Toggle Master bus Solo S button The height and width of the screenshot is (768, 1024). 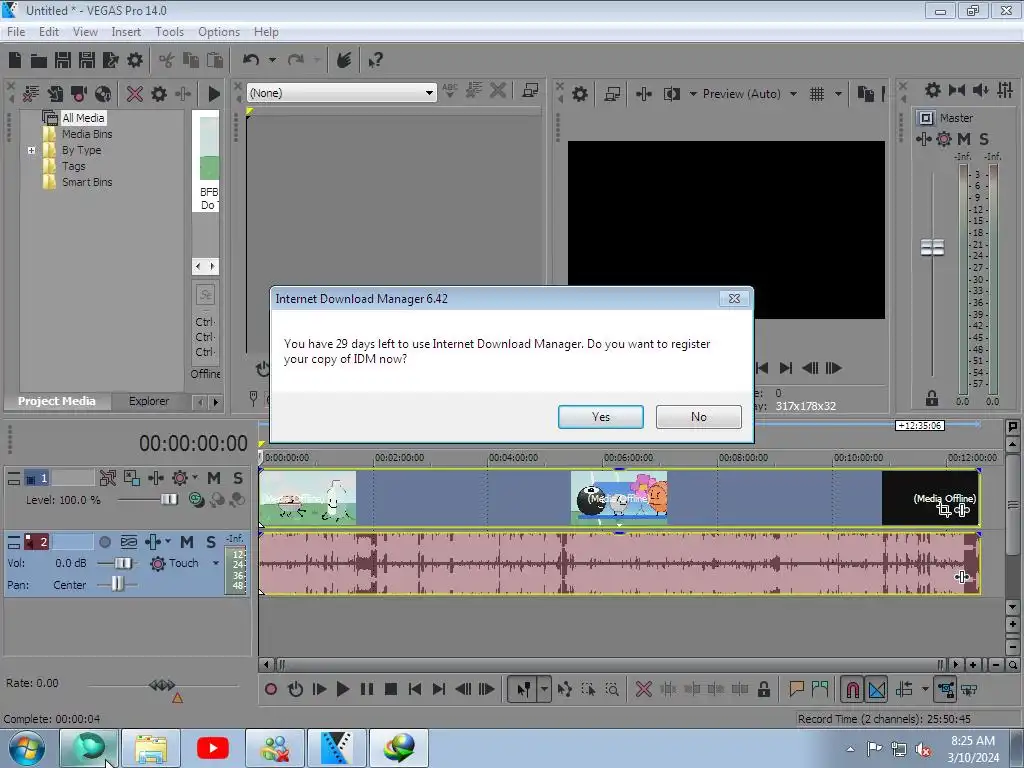tap(984, 139)
